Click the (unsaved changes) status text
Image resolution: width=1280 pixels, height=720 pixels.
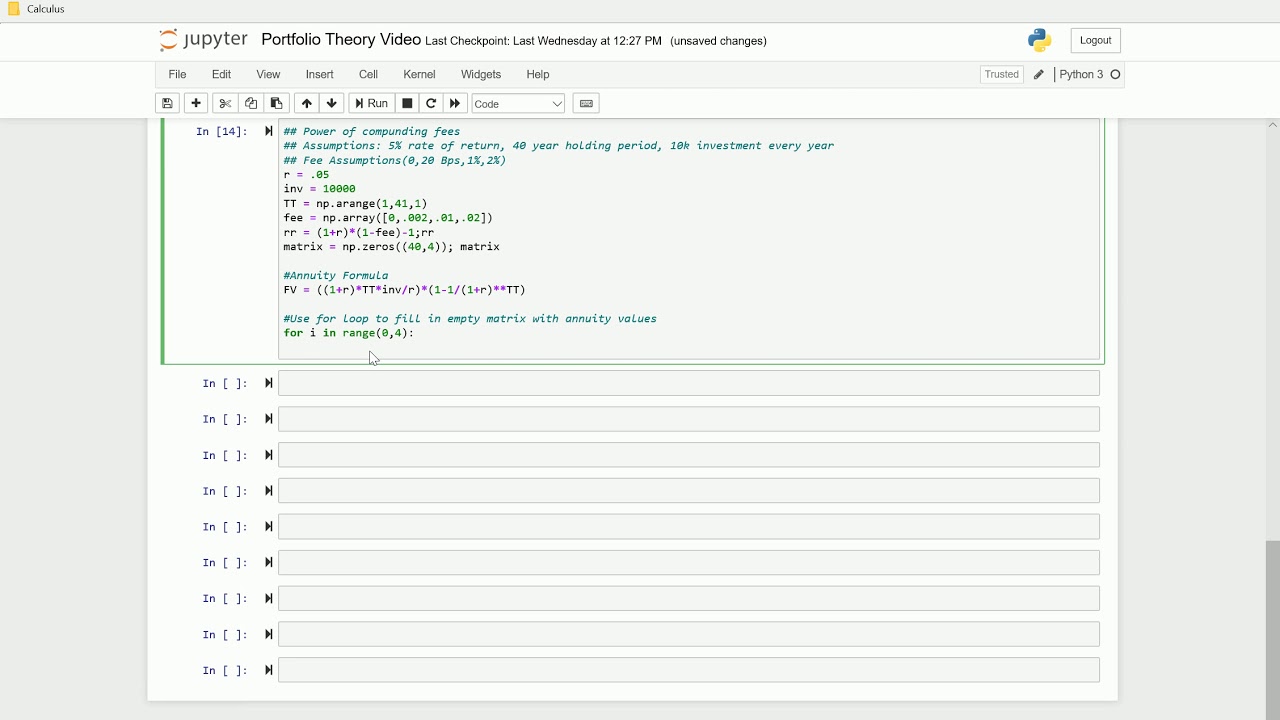(718, 41)
